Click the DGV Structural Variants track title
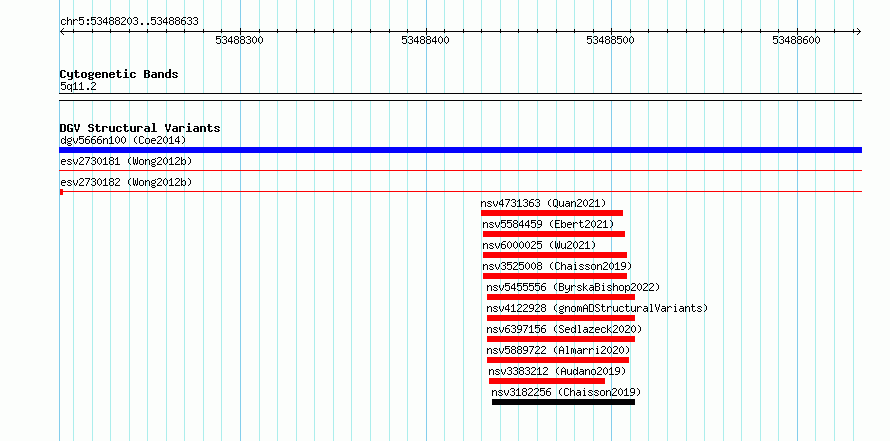This screenshot has height=441, width=890. pos(140,128)
